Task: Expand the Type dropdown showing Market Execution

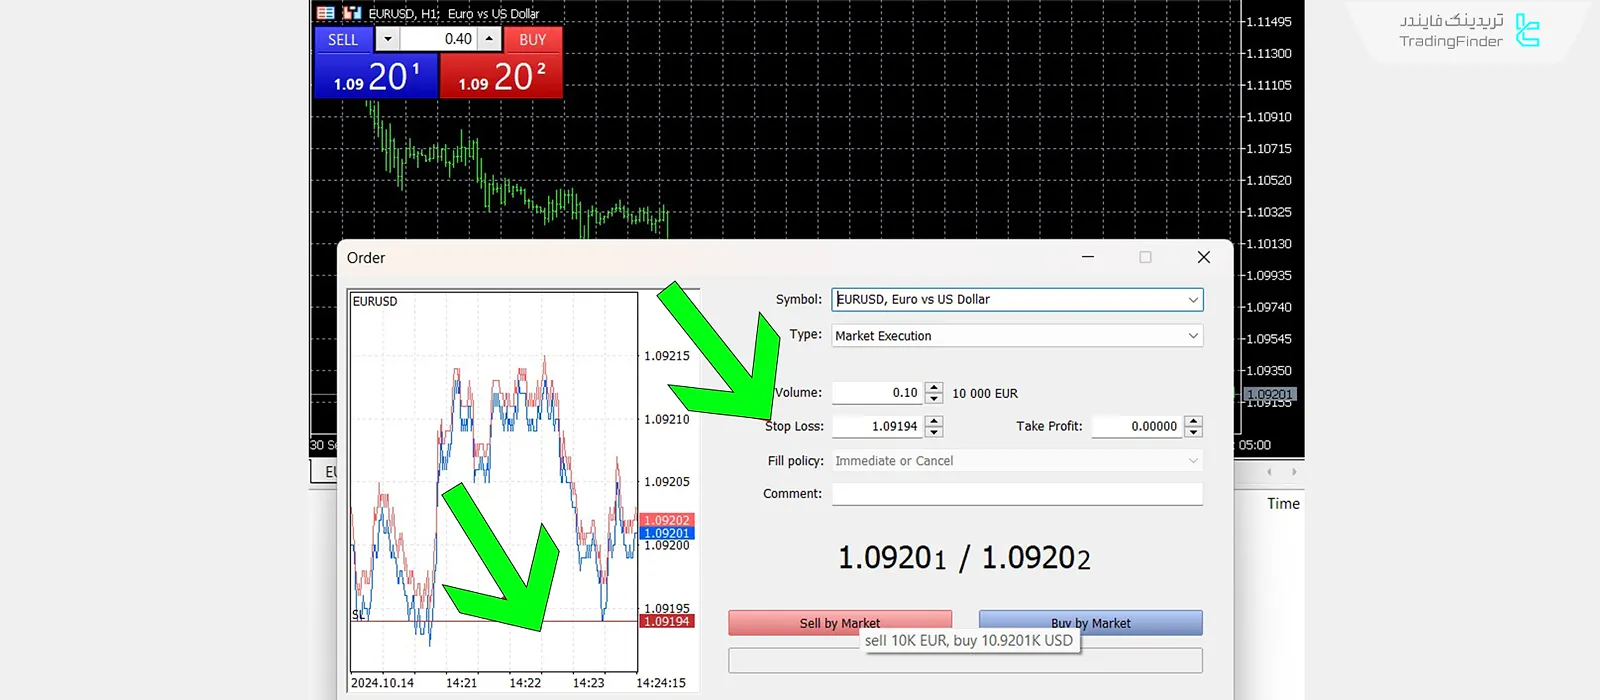Action: pos(1192,336)
